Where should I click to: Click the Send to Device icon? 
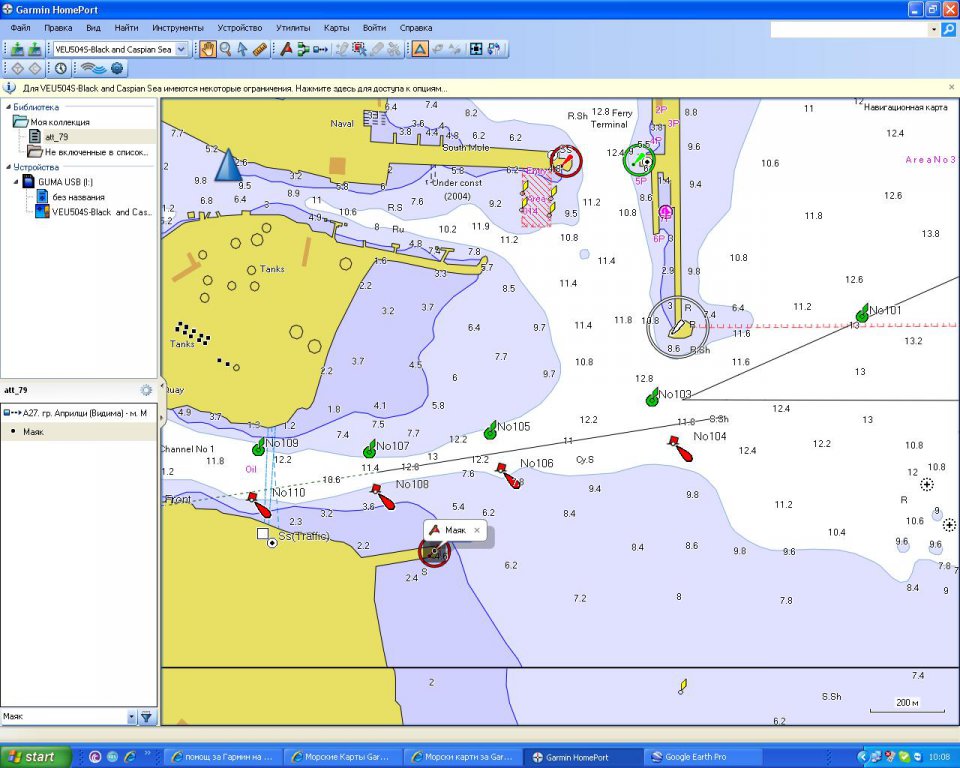pyautogui.click(x=34, y=49)
